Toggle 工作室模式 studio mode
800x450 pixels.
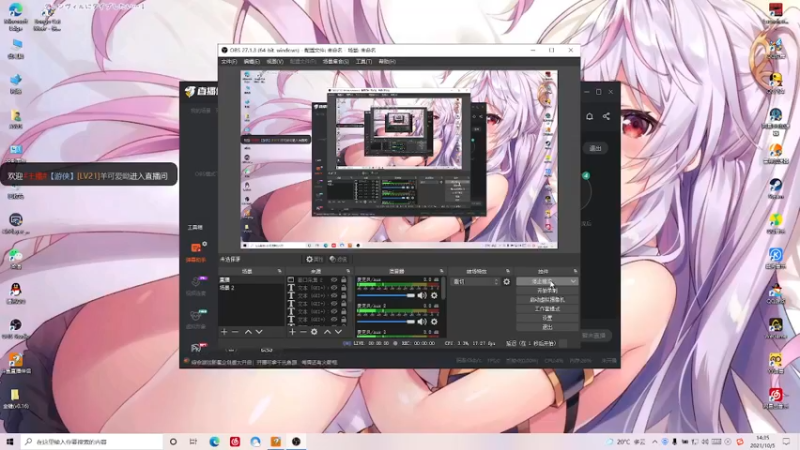(547, 309)
